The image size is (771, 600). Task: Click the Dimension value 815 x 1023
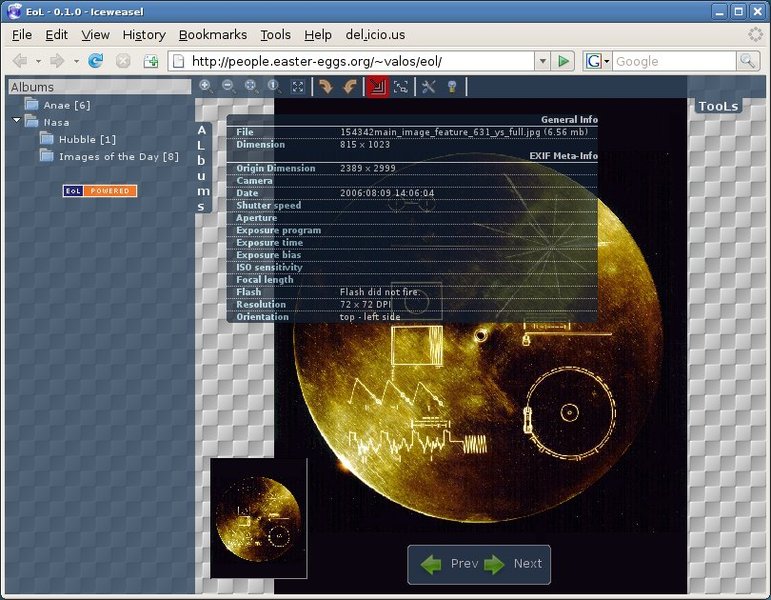[365, 145]
